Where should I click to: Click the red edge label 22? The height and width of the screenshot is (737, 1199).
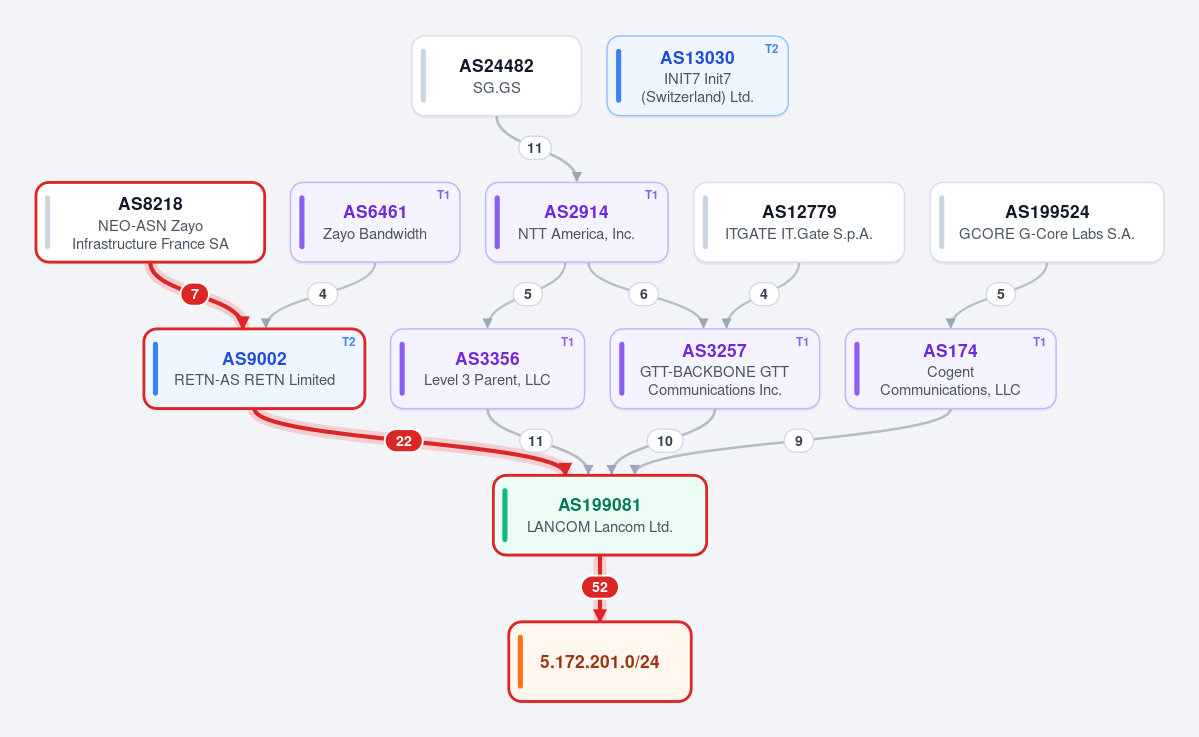tap(404, 441)
